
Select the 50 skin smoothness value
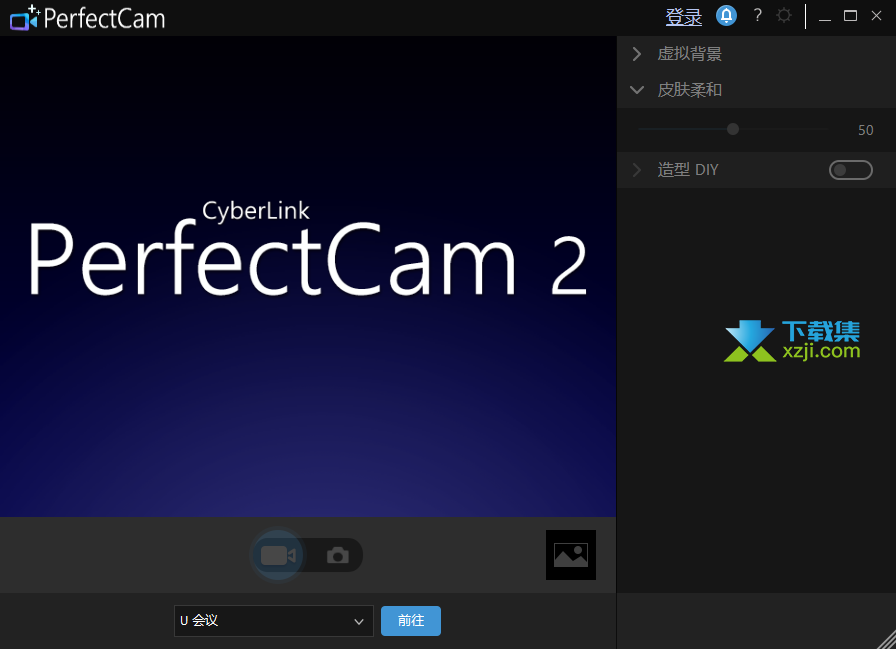coord(865,130)
